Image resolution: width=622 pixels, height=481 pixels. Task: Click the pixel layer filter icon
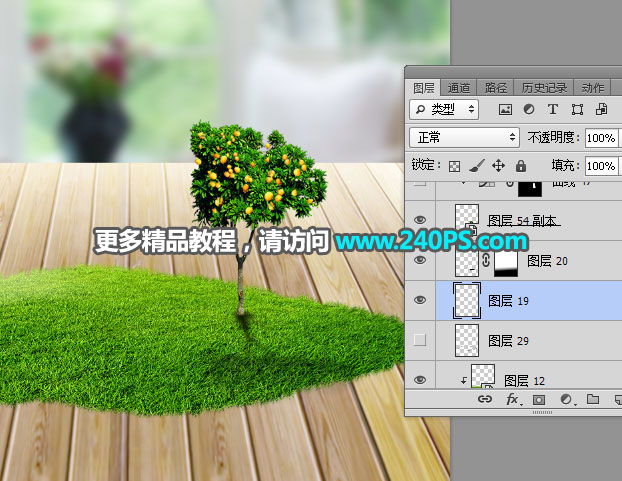506,109
